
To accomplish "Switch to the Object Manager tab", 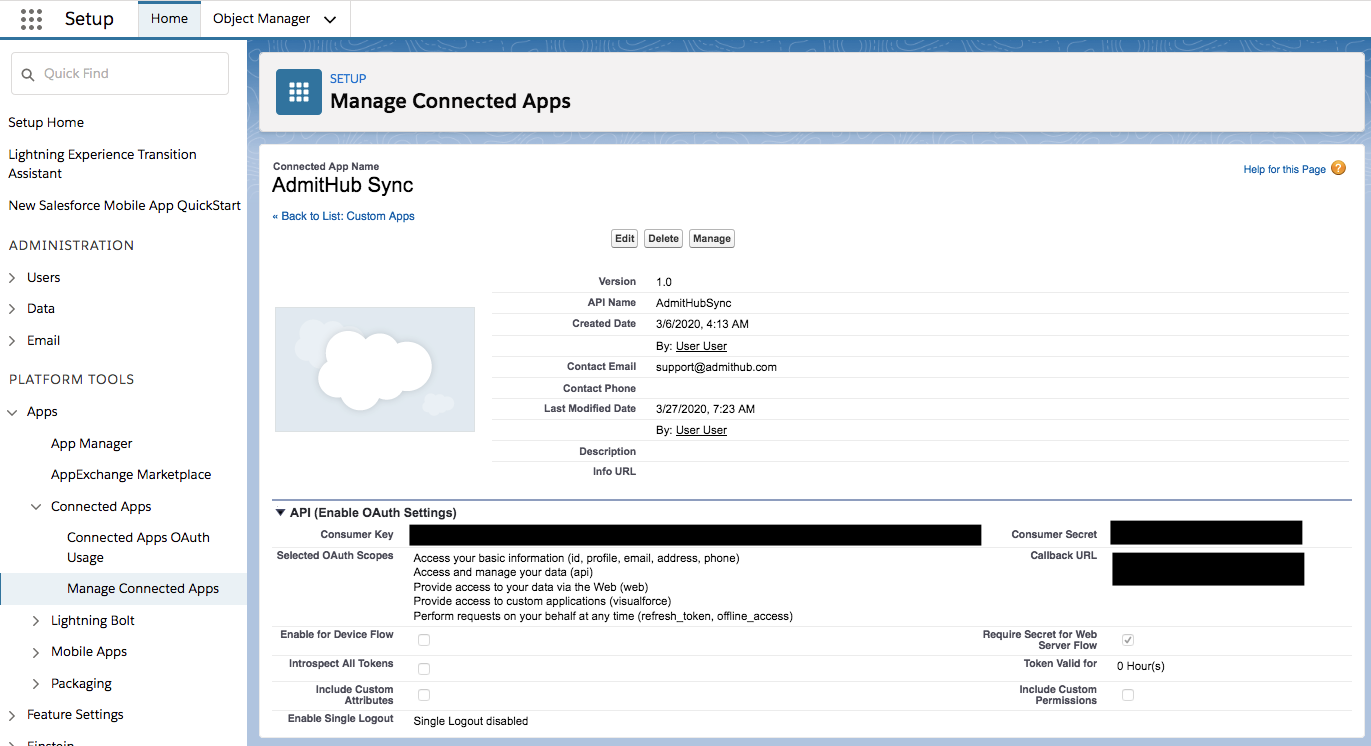I will (x=262, y=19).
